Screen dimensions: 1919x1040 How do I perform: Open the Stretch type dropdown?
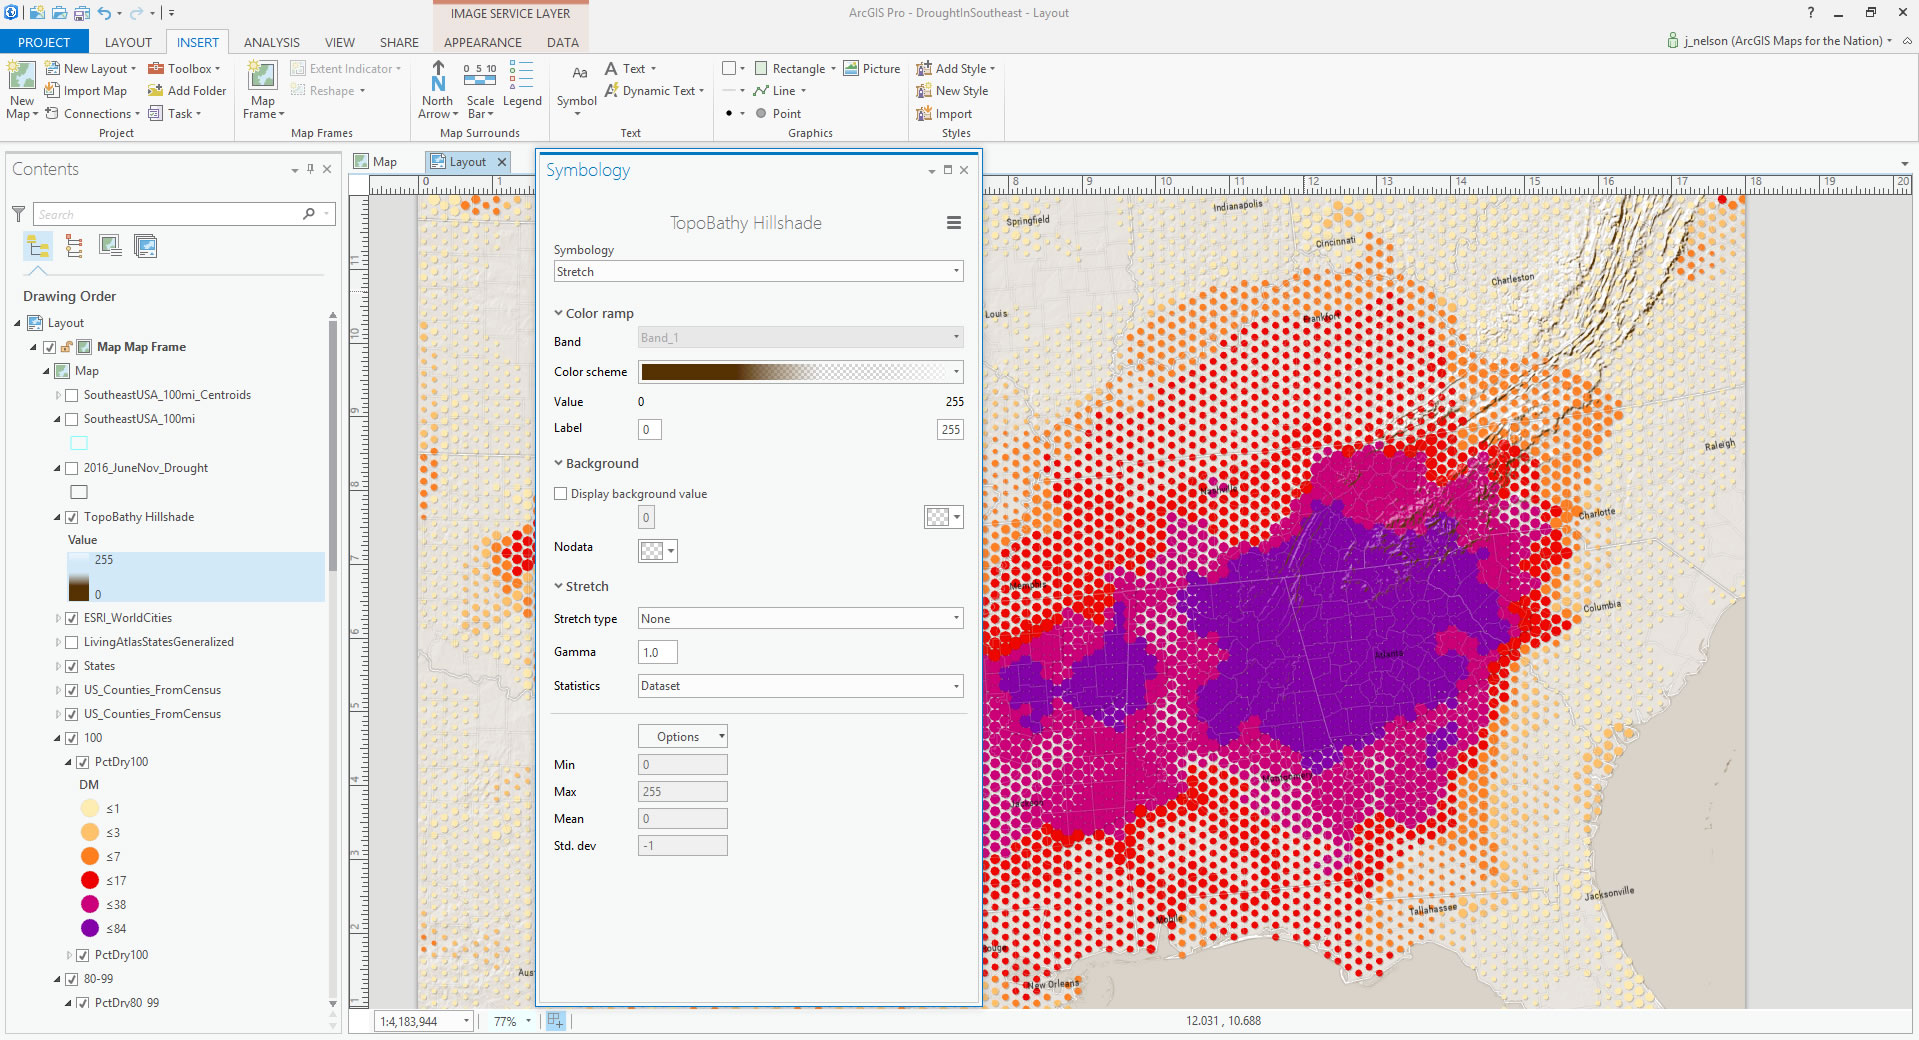point(800,619)
